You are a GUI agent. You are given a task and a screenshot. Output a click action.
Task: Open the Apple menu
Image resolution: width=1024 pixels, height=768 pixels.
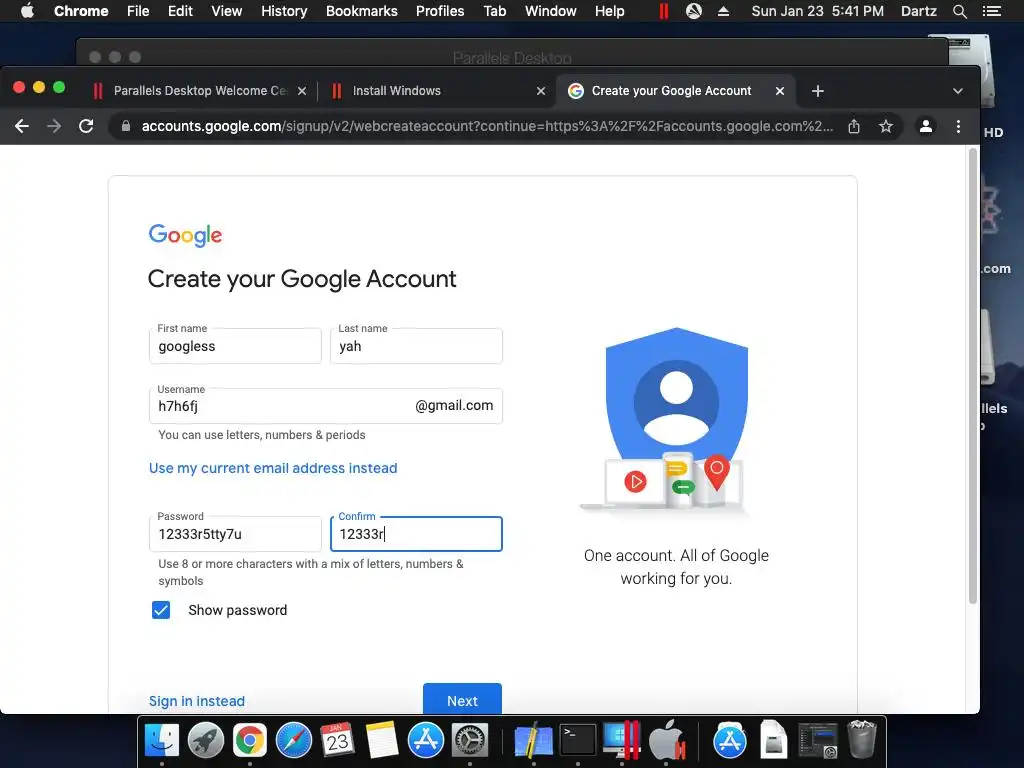tap(27, 11)
